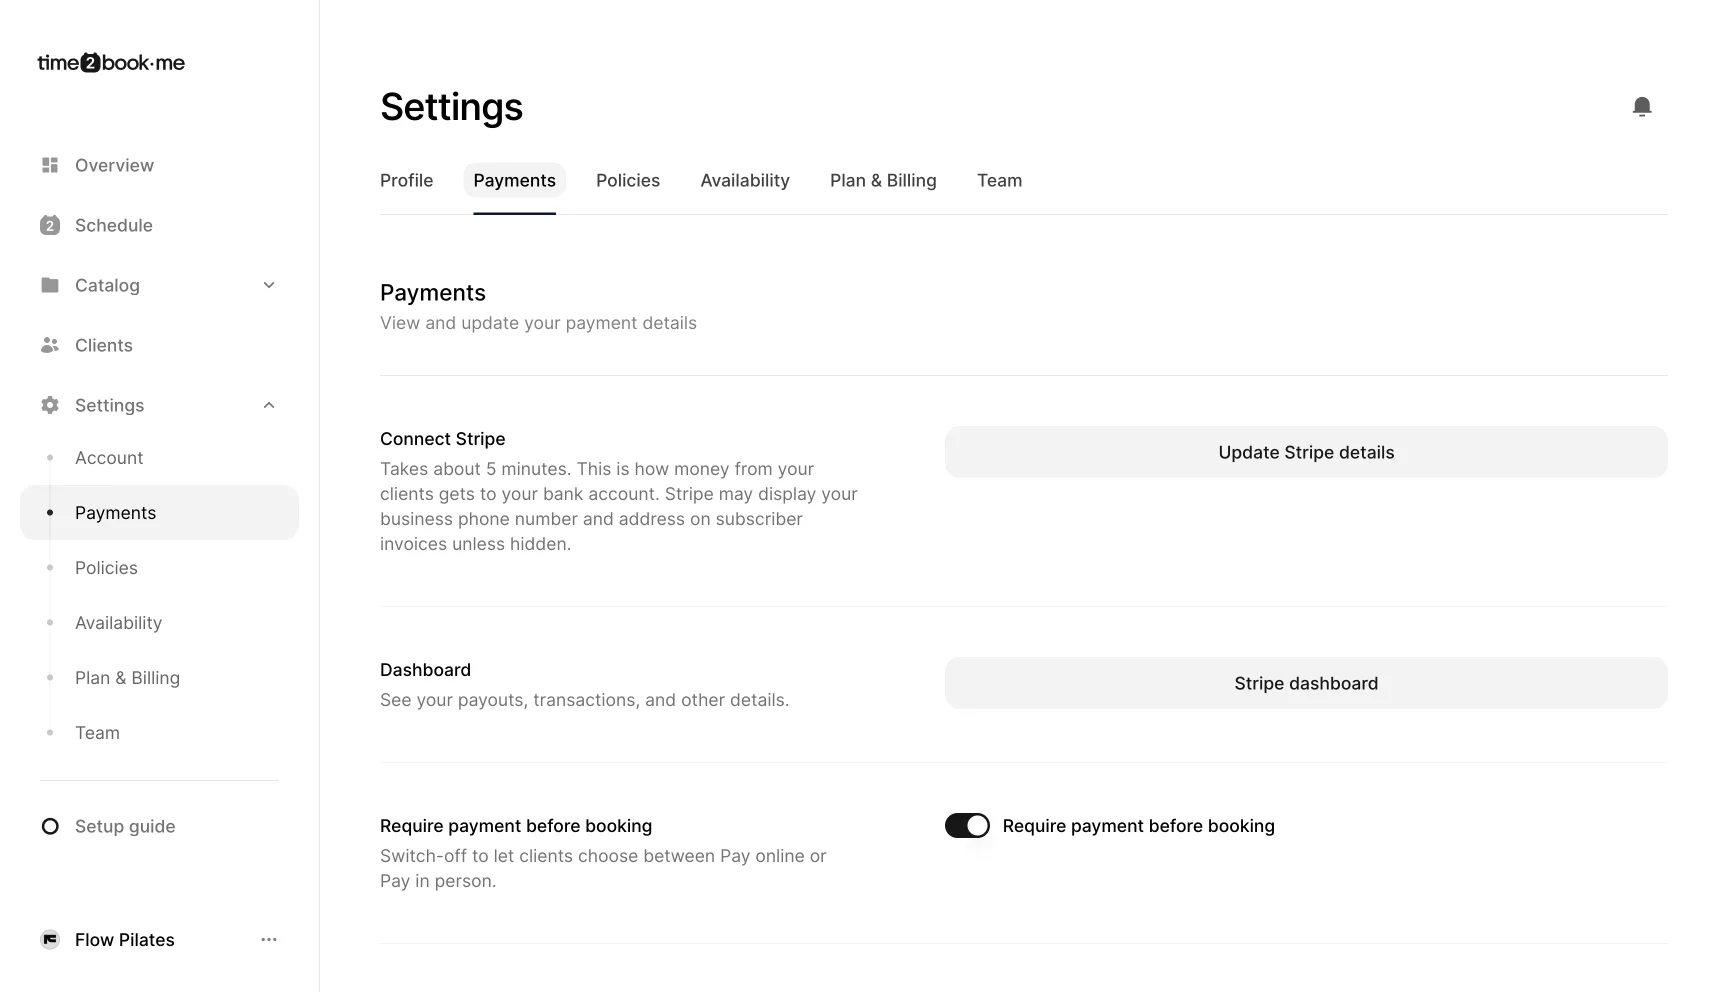Click the Schedule calendar icon
1728x992 pixels.
(50, 225)
